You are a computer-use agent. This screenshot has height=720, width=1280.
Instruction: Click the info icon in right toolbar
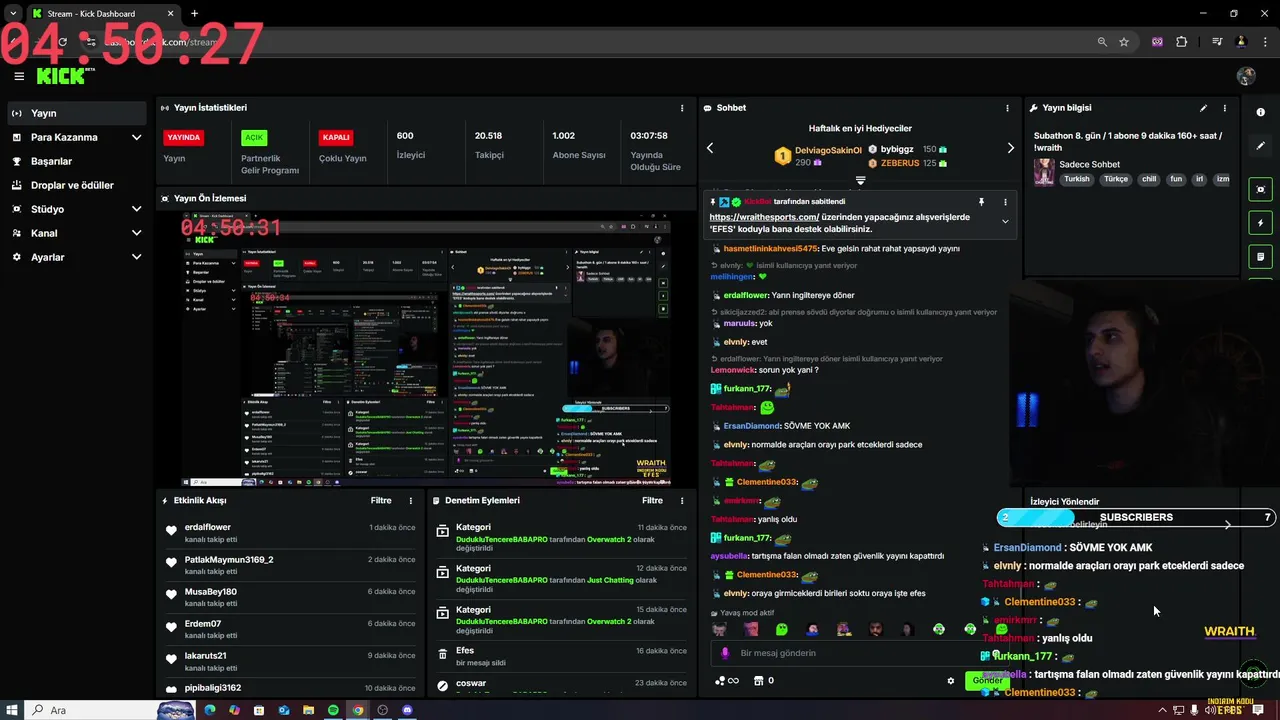click(1260, 112)
